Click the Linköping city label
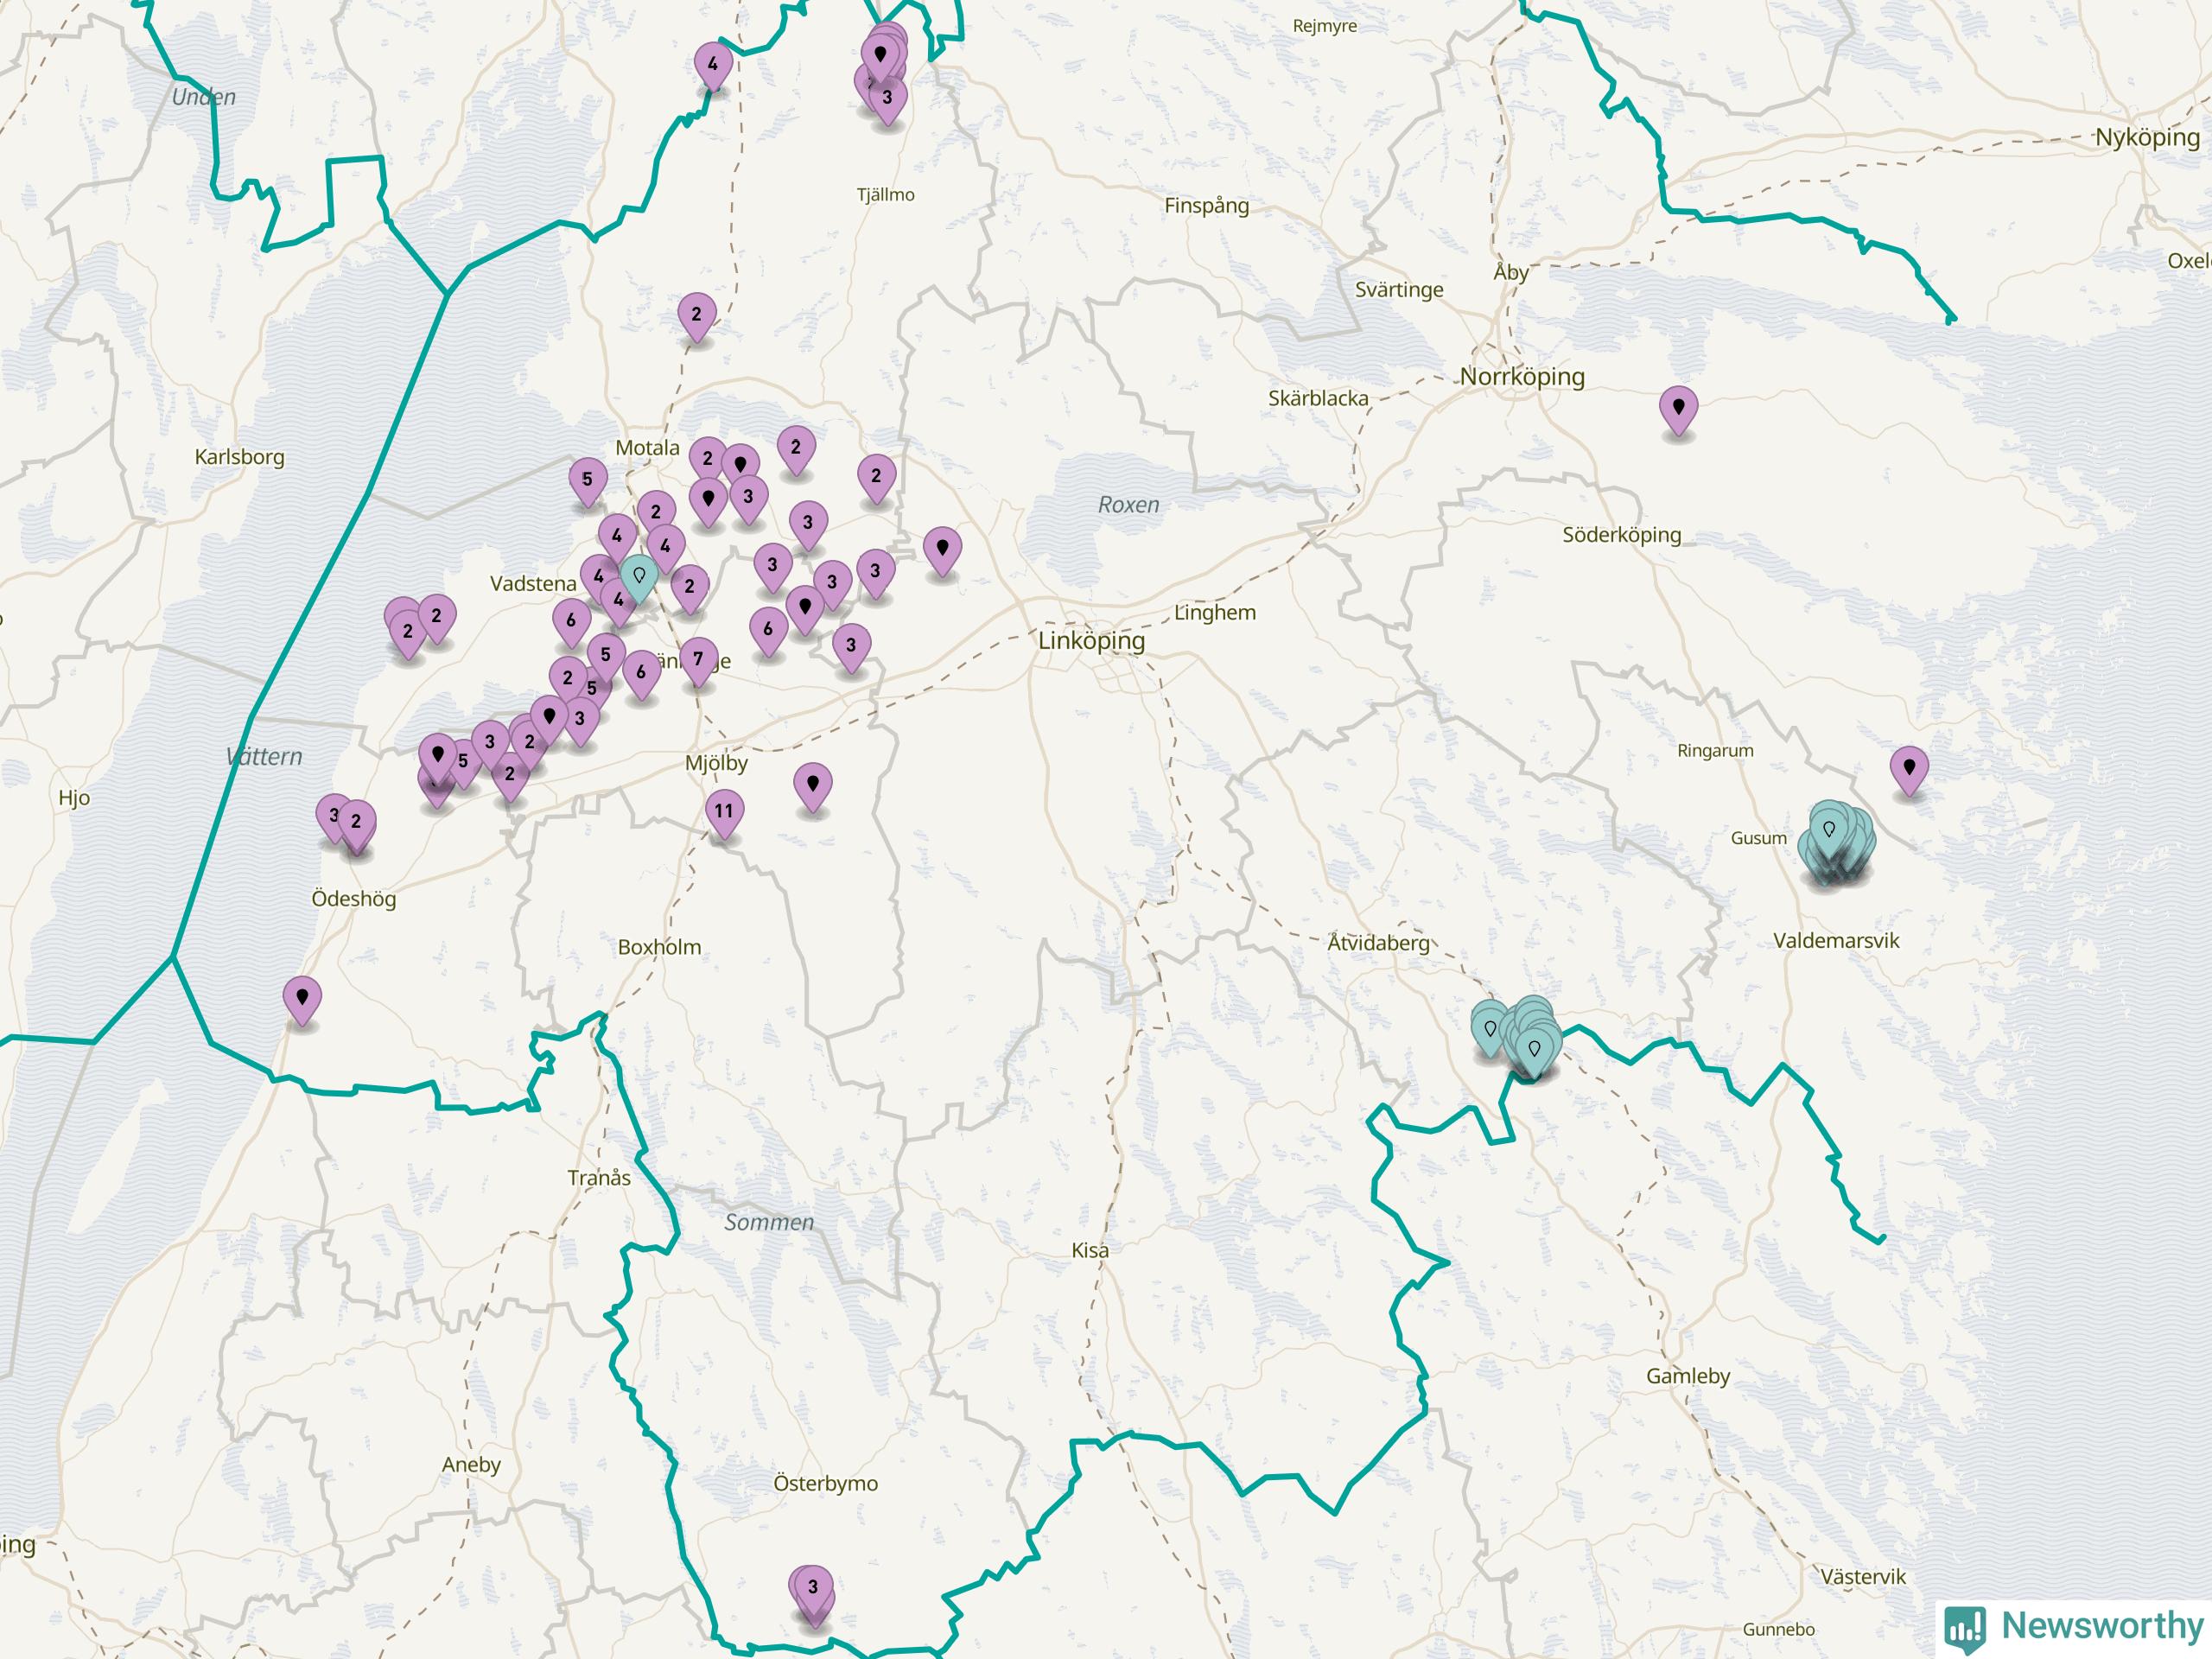 [1092, 641]
